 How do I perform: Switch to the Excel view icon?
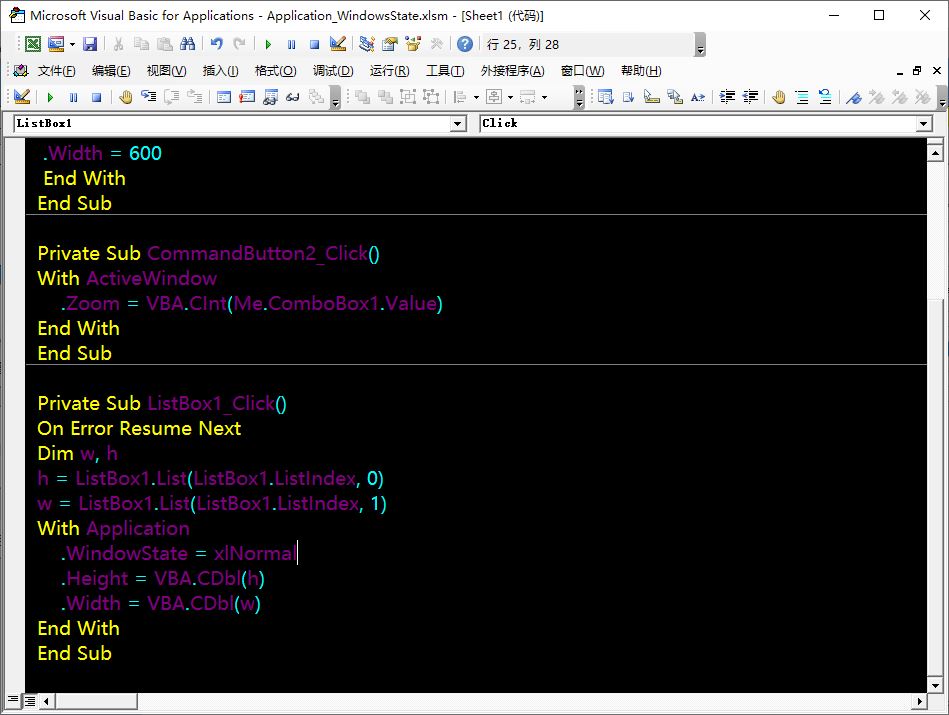point(33,44)
